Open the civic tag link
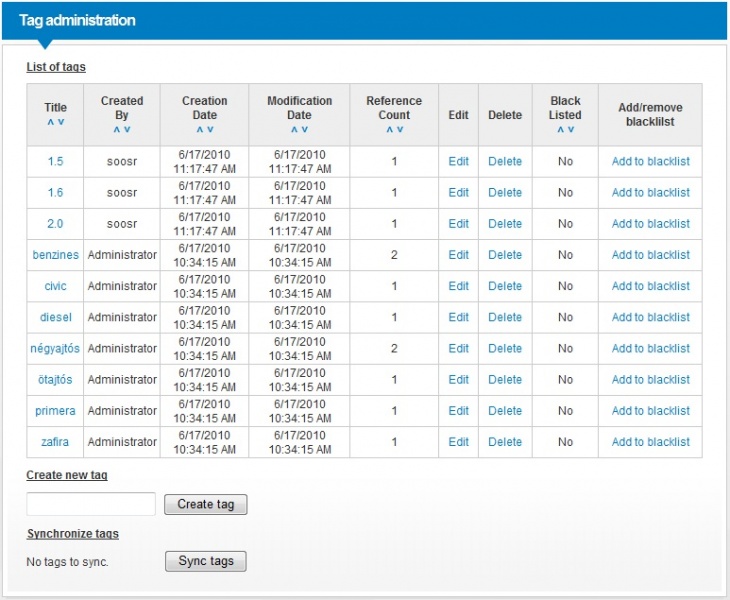The height and width of the screenshot is (600, 730). pyautogui.click(x=55, y=286)
